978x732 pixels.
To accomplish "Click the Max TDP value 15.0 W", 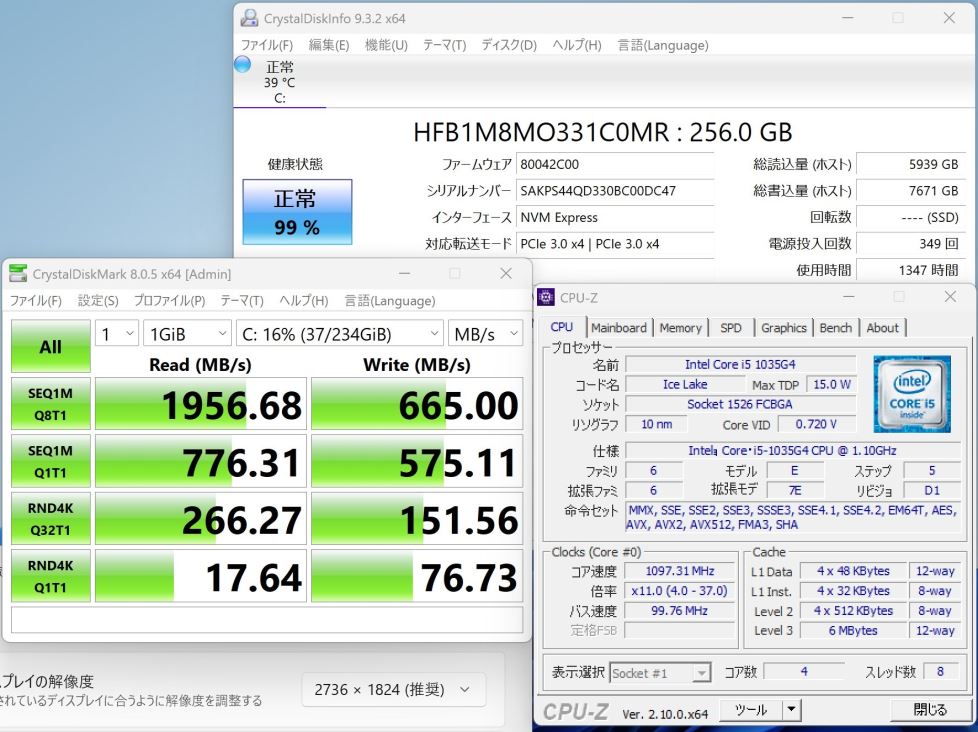I will [831, 385].
